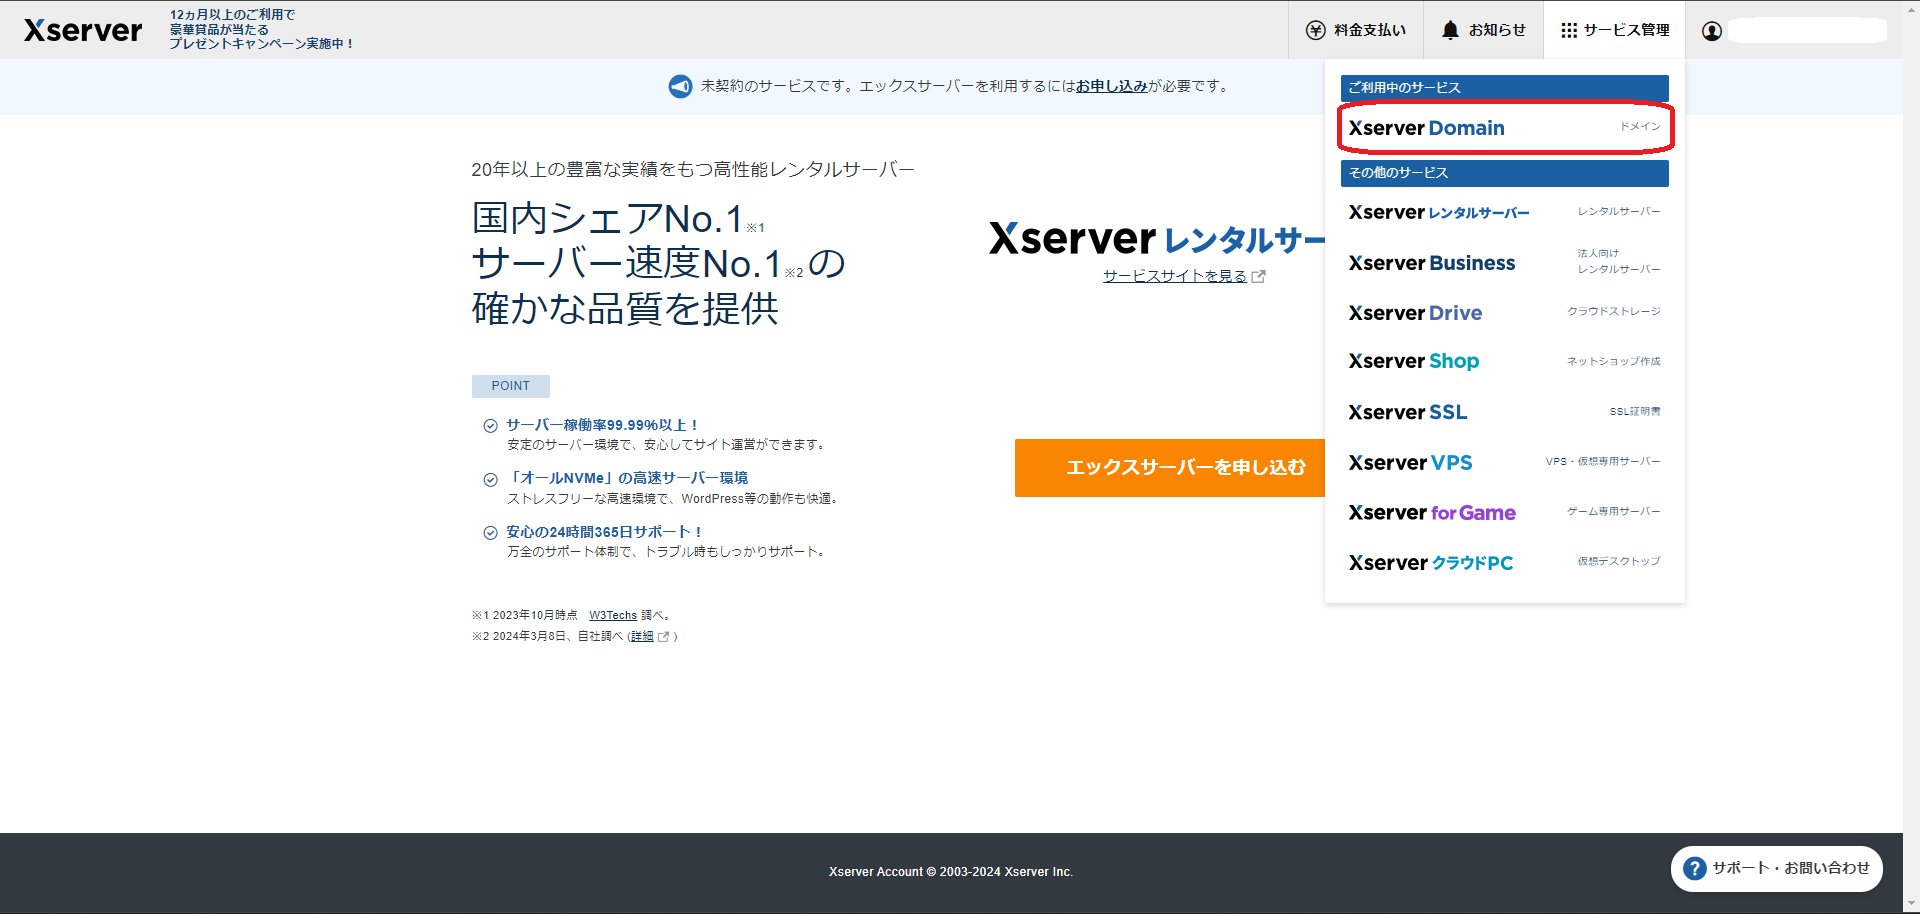Open the user account icon
Viewport: 1920px width, 914px height.
coord(1712,31)
